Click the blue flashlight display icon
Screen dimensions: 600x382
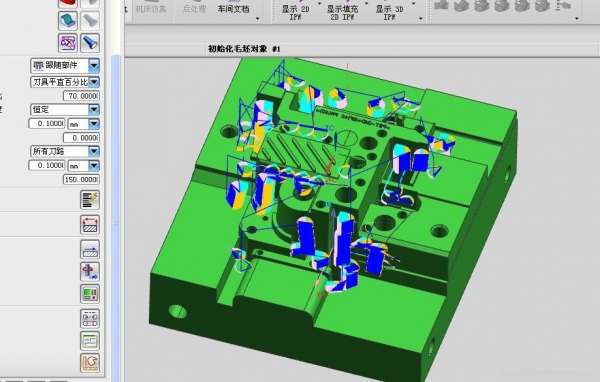pyautogui.click(x=90, y=42)
